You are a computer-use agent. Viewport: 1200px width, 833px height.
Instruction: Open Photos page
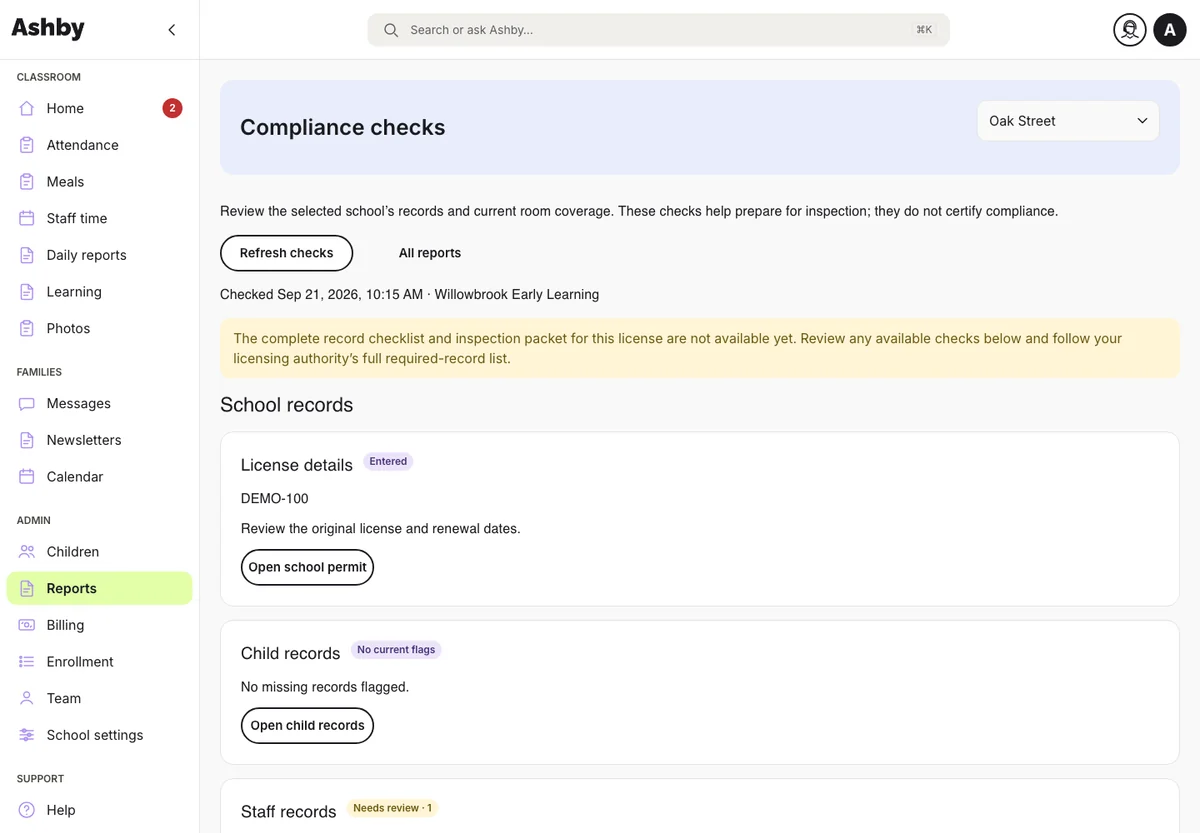tap(100, 328)
